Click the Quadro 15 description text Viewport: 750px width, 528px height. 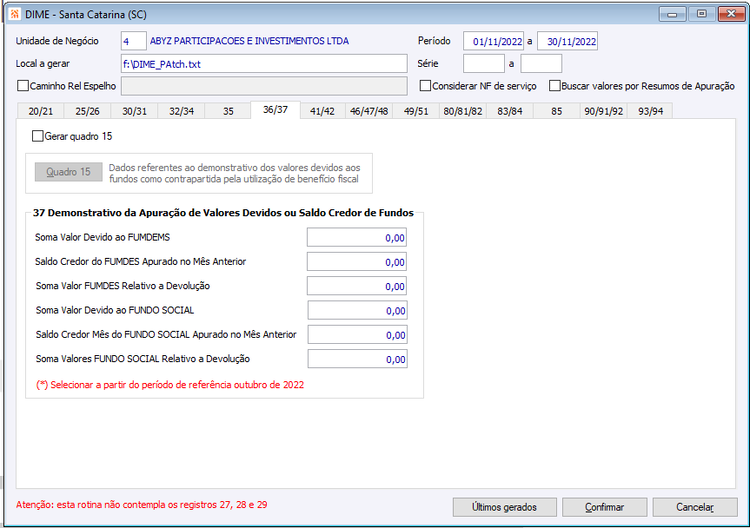click(x=234, y=173)
